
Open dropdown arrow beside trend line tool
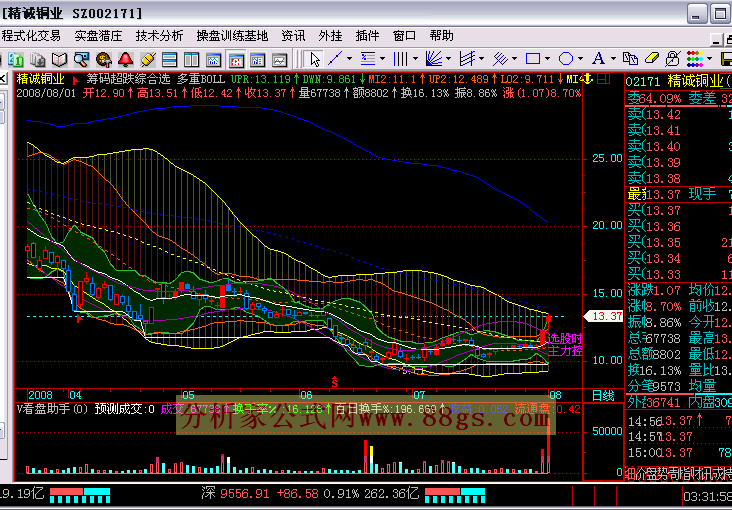pos(349,59)
